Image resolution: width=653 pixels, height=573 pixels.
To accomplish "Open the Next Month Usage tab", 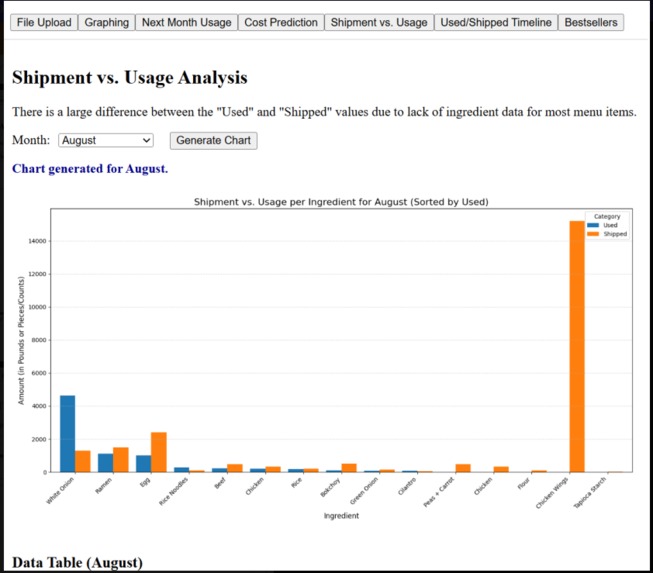I will 187,22.
